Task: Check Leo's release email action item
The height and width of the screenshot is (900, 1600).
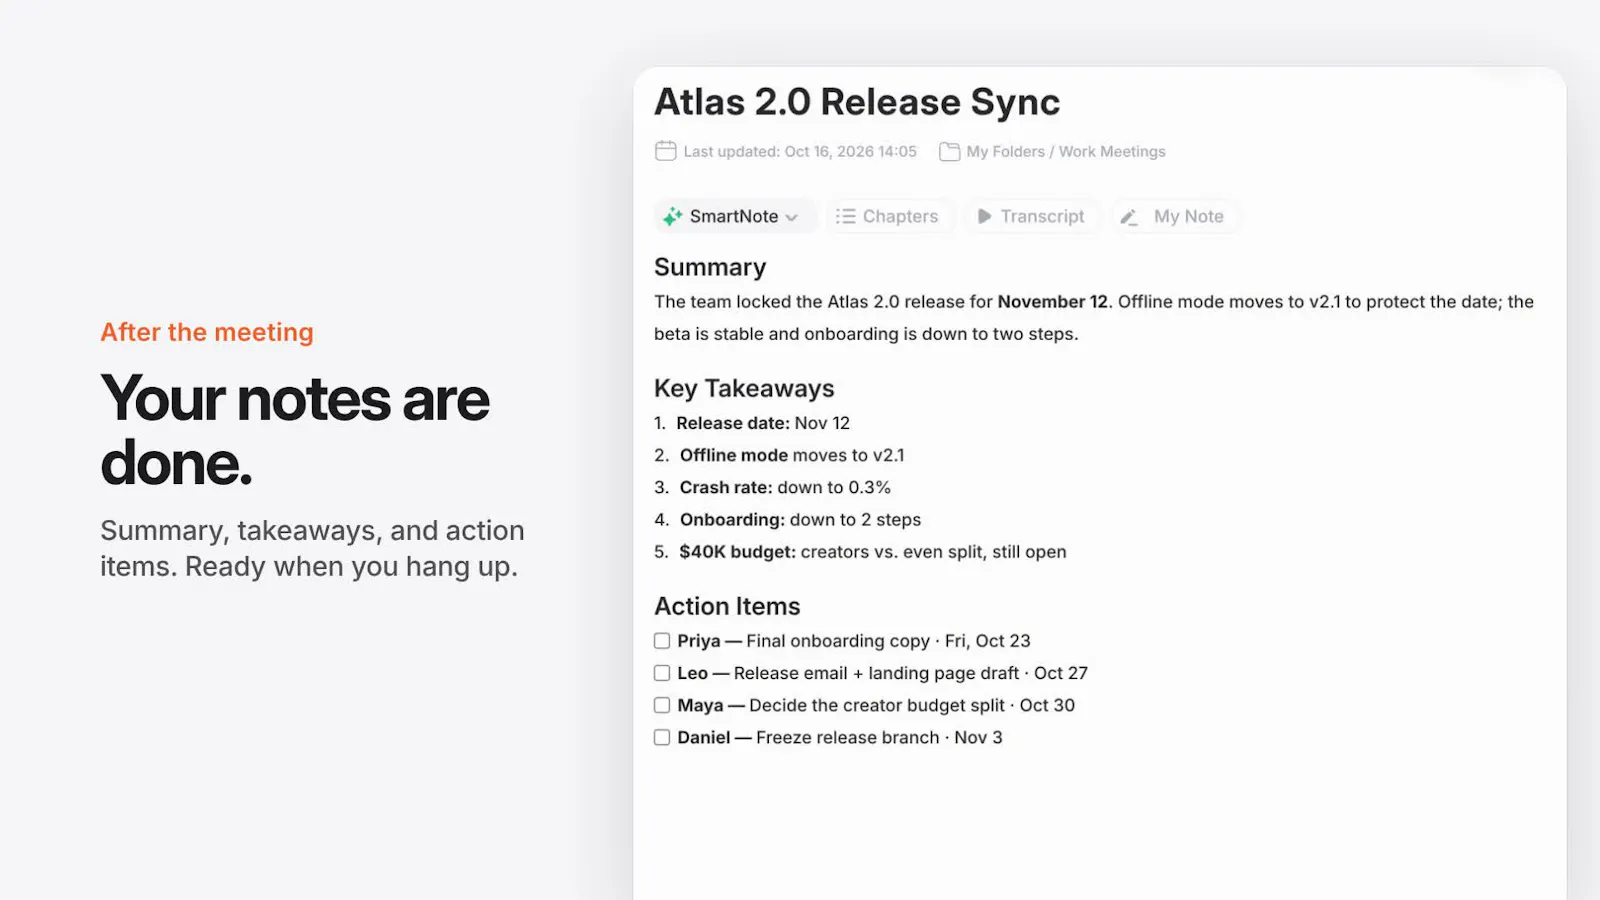Action: coord(662,673)
